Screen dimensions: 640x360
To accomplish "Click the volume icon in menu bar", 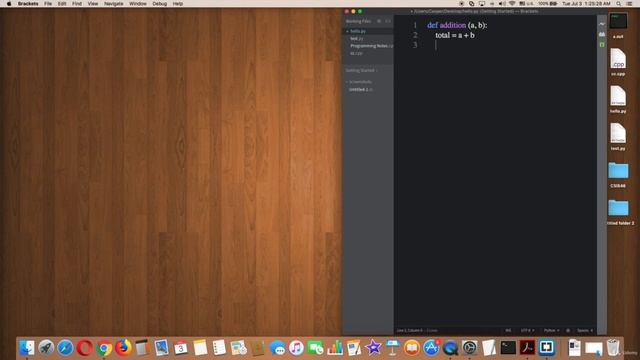I will click(x=502, y=4).
